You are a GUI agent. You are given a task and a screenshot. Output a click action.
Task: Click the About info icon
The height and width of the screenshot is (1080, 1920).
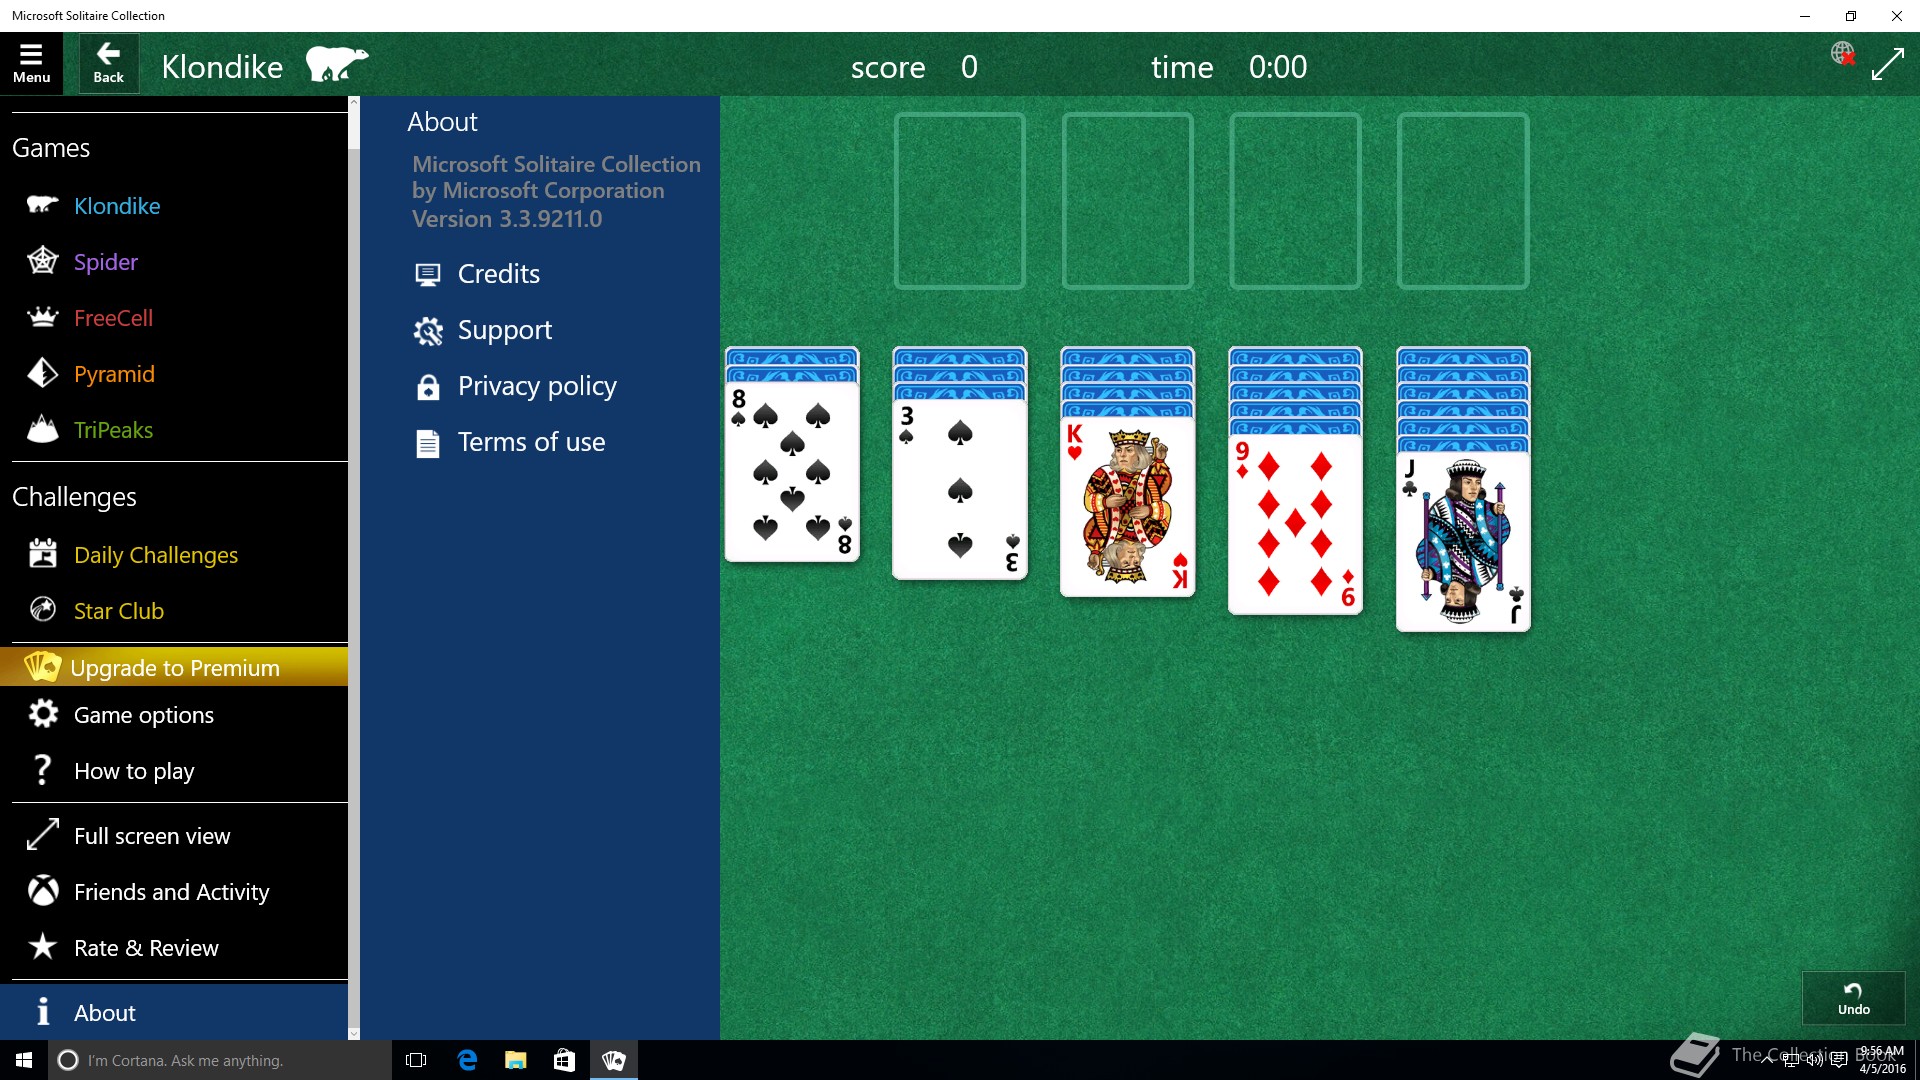[42, 1012]
